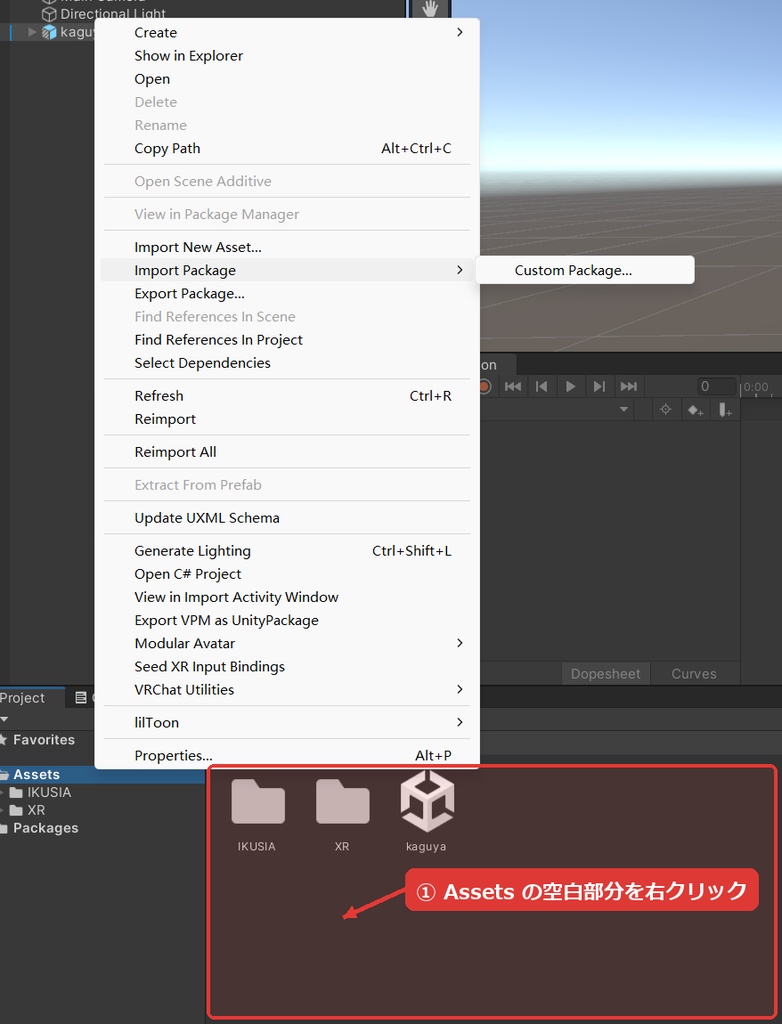Choose Find References In Project
The image size is (782, 1024).
pyautogui.click(x=287, y=340)
